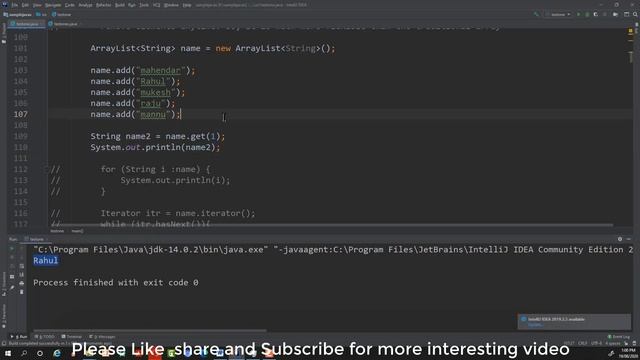
Task: Click Update link in IntelliJ notification
Action: (x=535, y=325)
